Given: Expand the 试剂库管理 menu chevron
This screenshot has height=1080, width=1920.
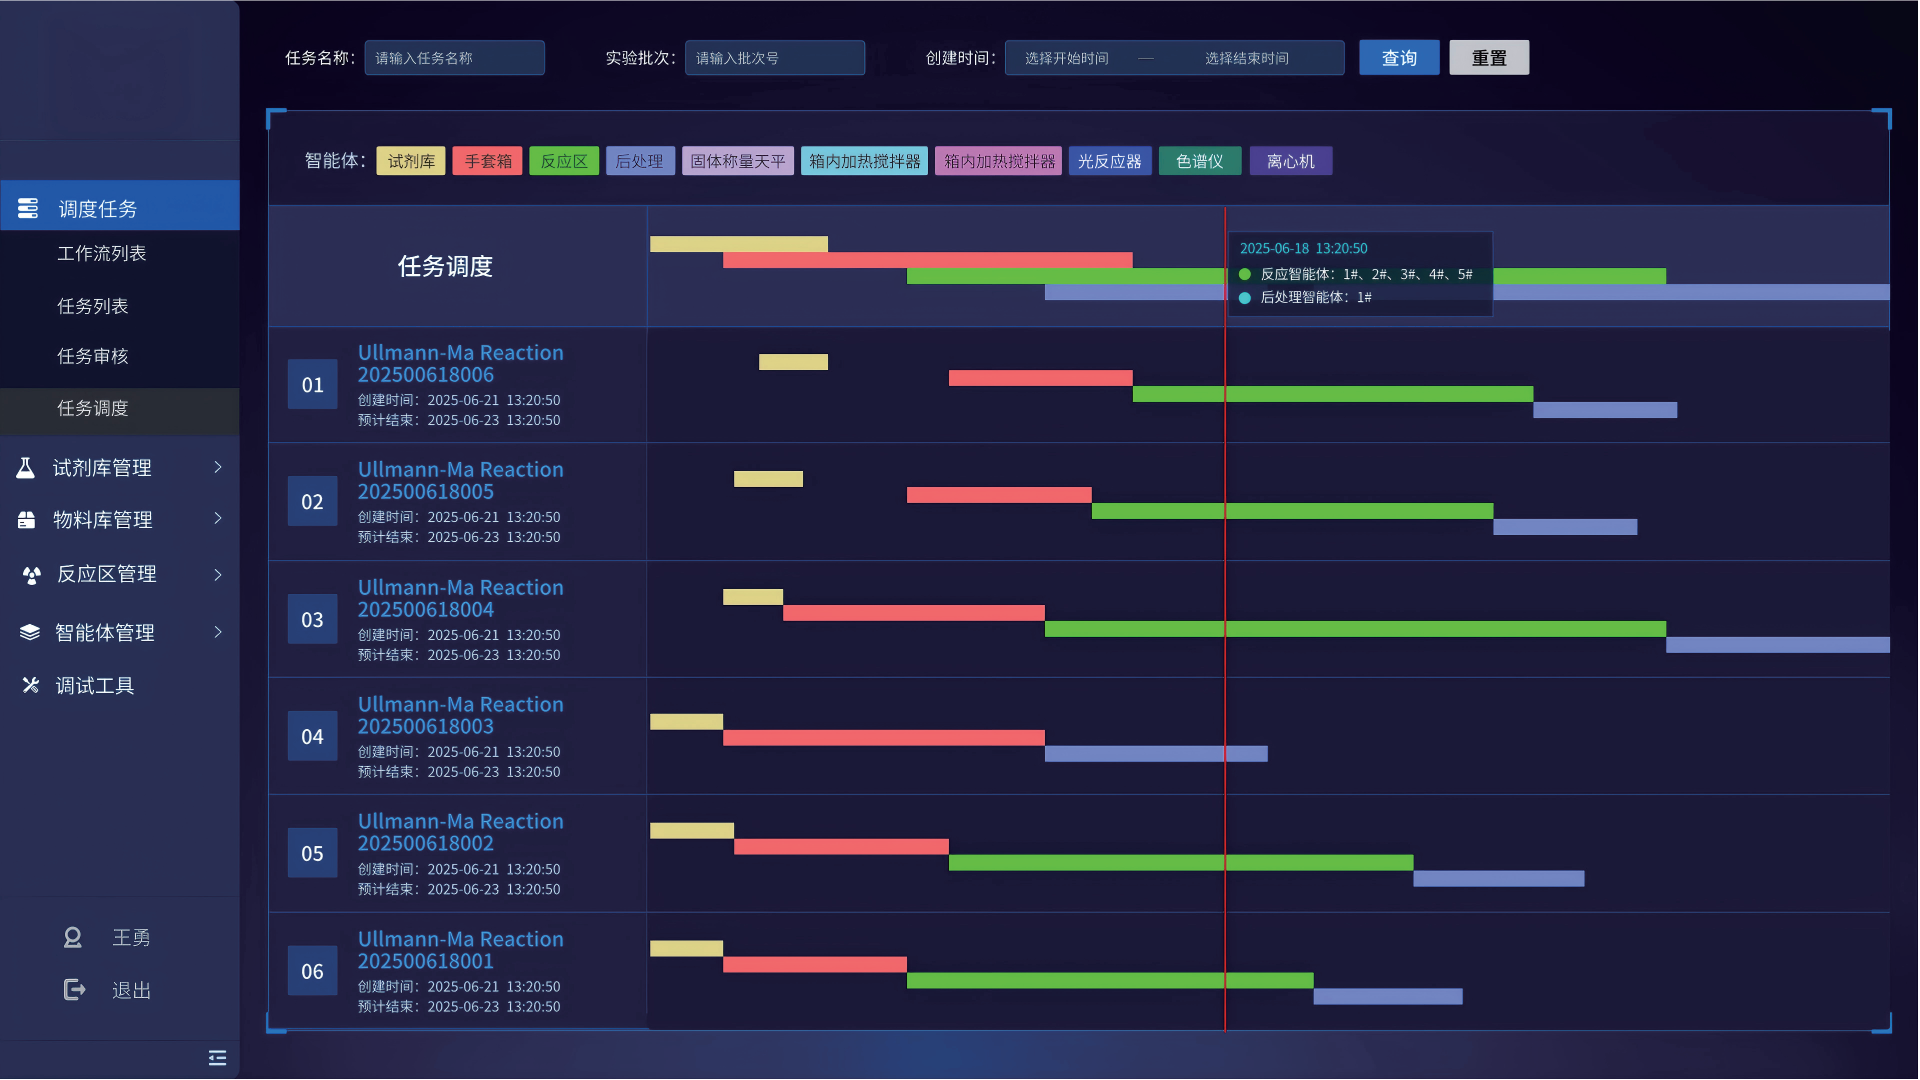Looking at the screenshot, I should [217, 467].
